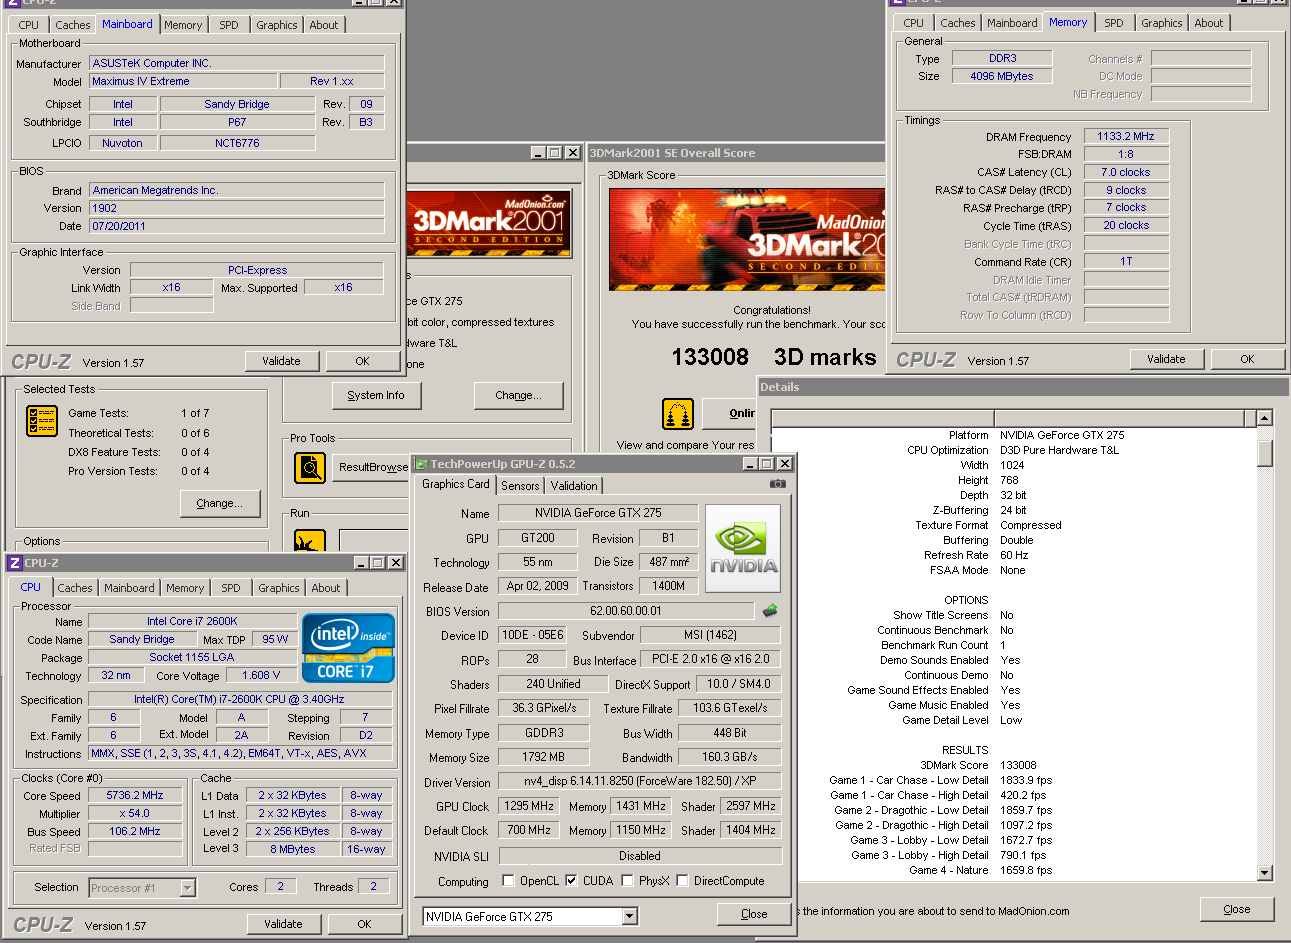This screenshot has width=1291, height=943.
Task: Switch to Sensors tab in GPU-Z
Action: (520, 486)
